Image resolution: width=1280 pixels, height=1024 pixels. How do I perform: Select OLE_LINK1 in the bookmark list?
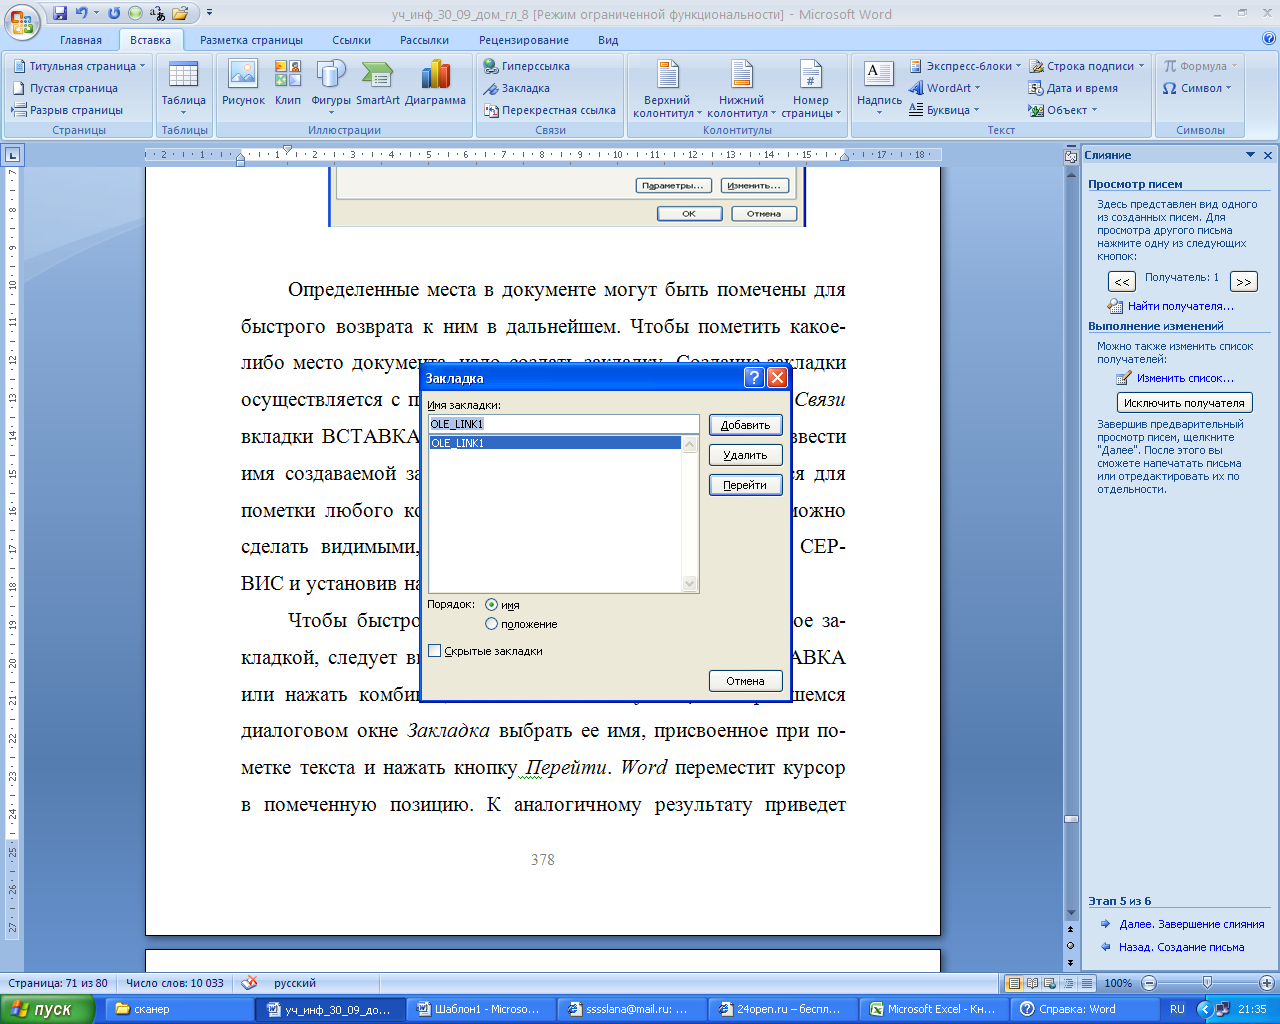555,443
